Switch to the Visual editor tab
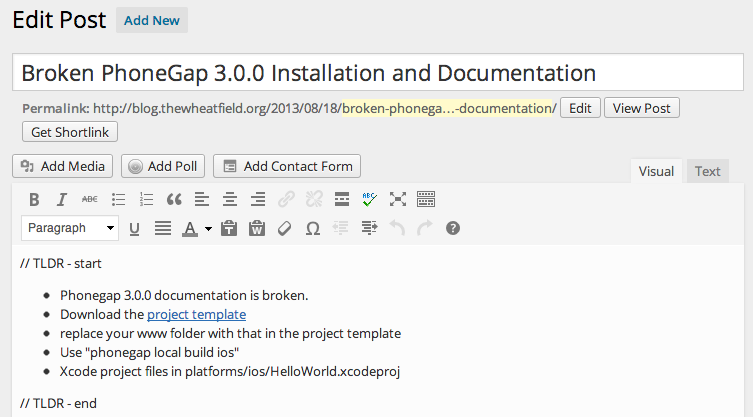The image size is (753, 417). (656, 171)
